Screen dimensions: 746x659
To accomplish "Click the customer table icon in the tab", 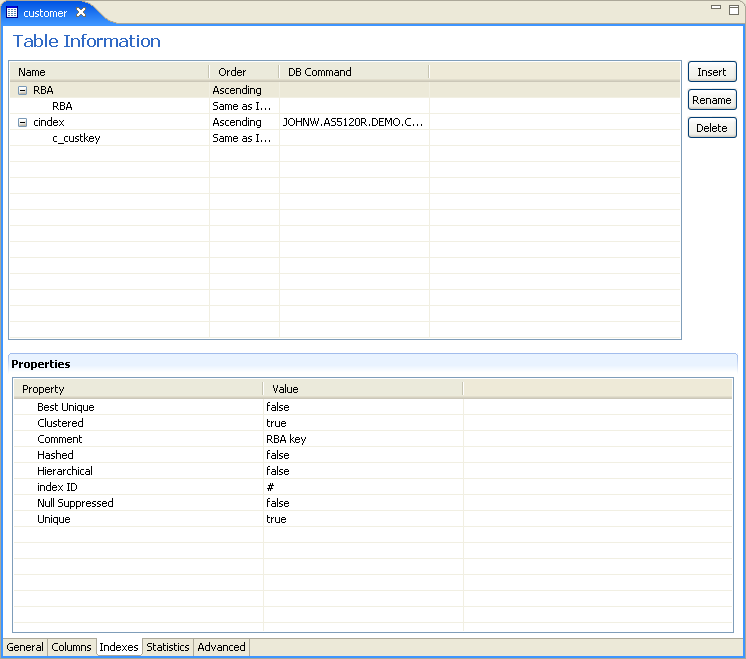I will point(12,12).
